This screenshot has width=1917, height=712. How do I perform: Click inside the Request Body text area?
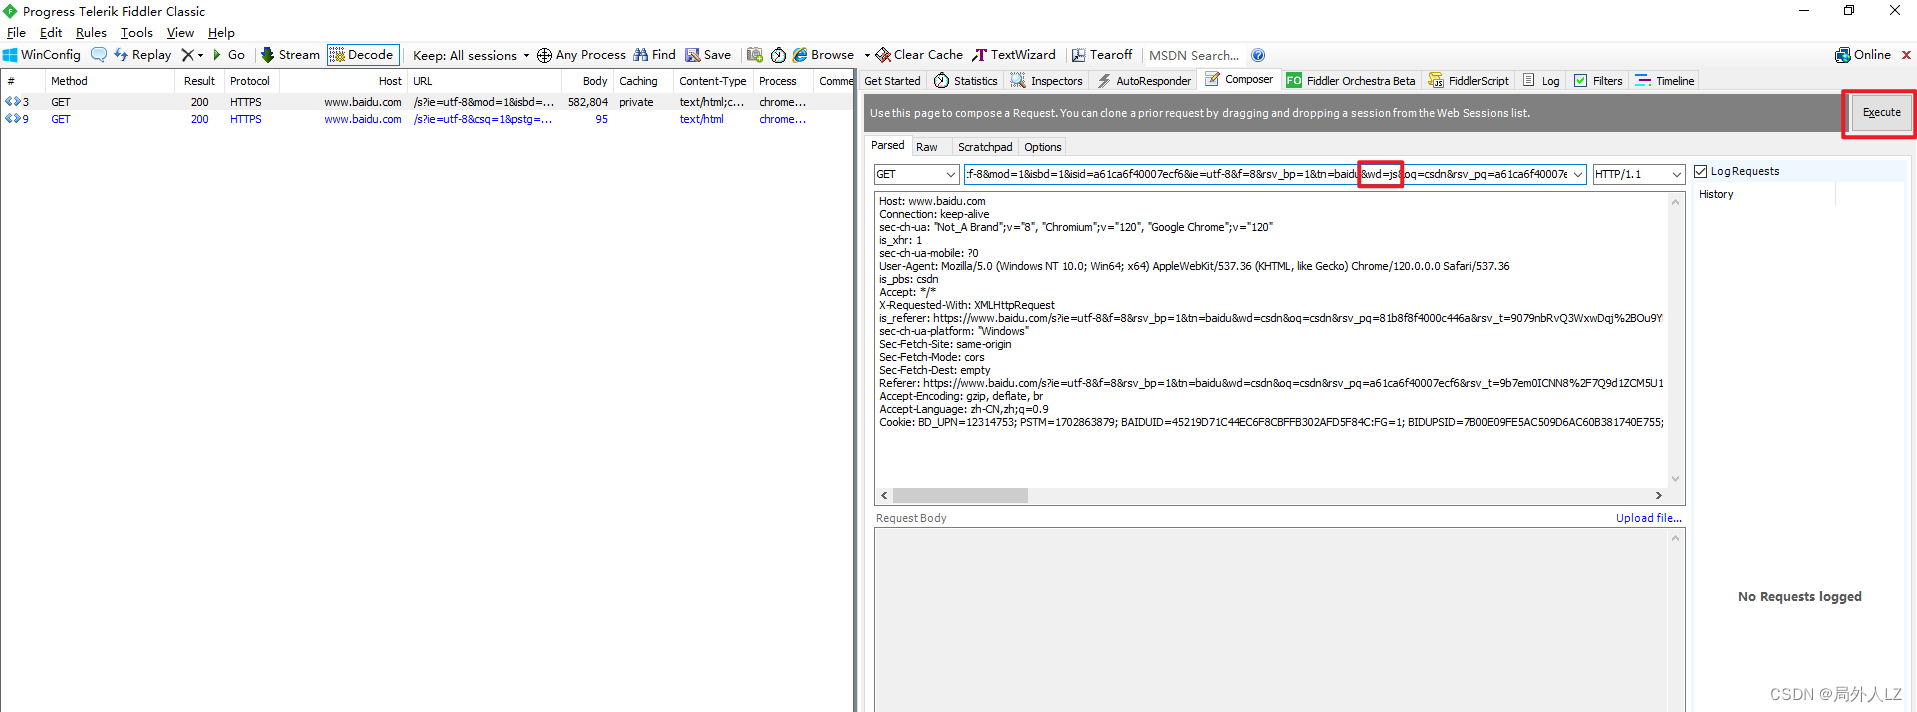(1272, 619)
